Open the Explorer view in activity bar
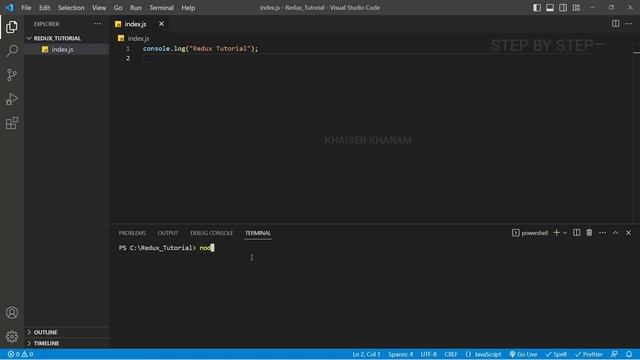 coord(12,27)
